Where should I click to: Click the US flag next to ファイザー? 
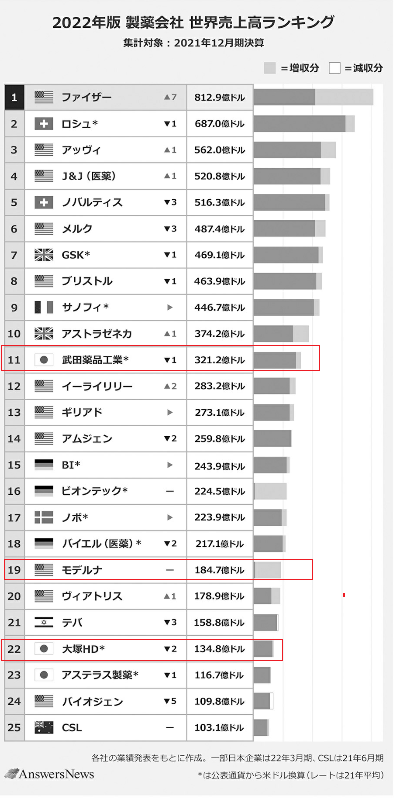pos(44,97)
